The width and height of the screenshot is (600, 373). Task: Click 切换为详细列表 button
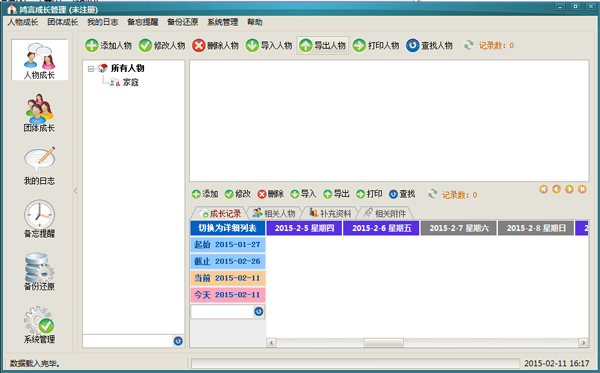pyautogui.click(x=228, y=228)
